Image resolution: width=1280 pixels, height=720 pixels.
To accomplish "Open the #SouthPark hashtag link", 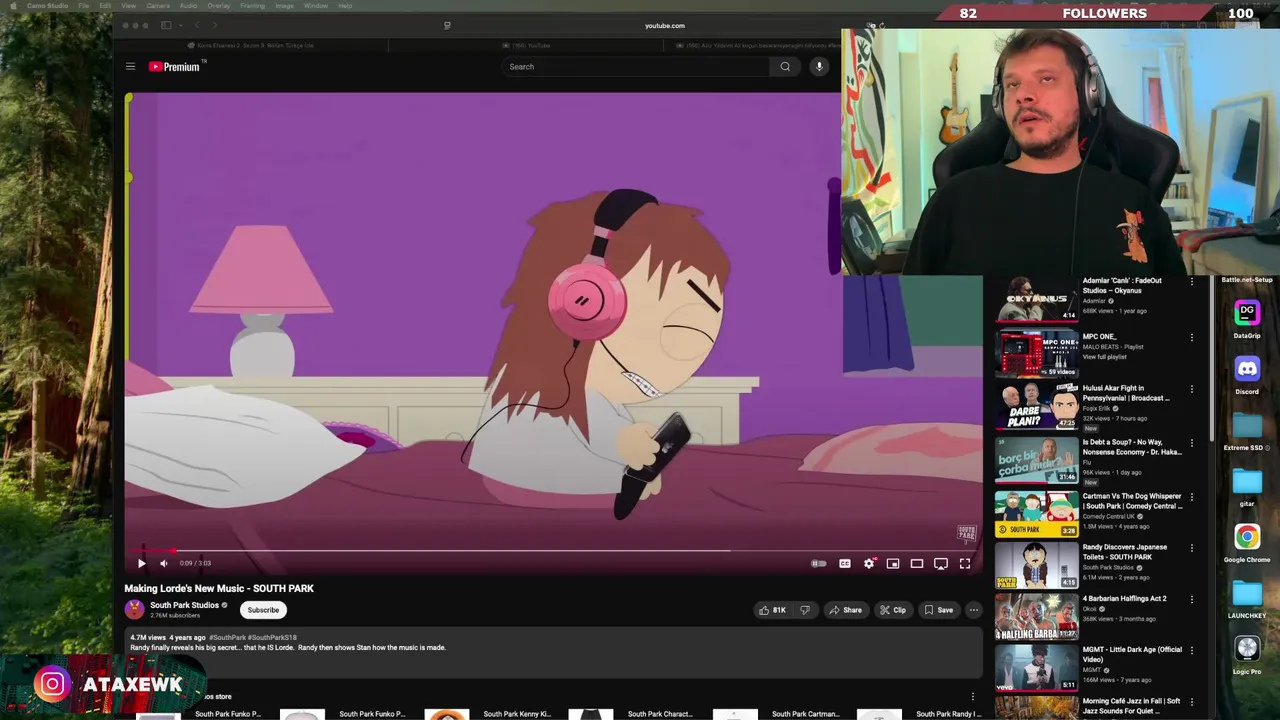I will [x=227, y=637].
